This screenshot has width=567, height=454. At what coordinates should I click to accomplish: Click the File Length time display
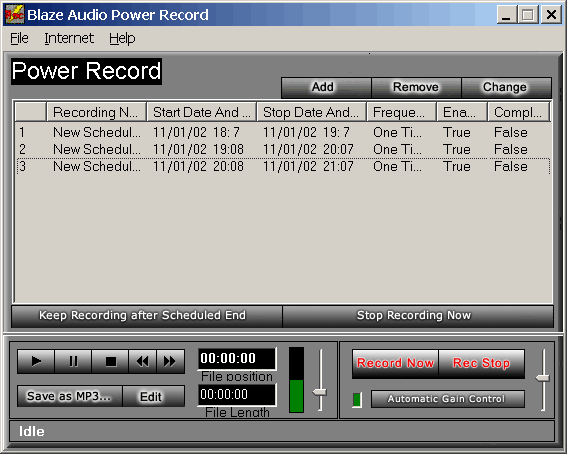(x=237, y=394)
